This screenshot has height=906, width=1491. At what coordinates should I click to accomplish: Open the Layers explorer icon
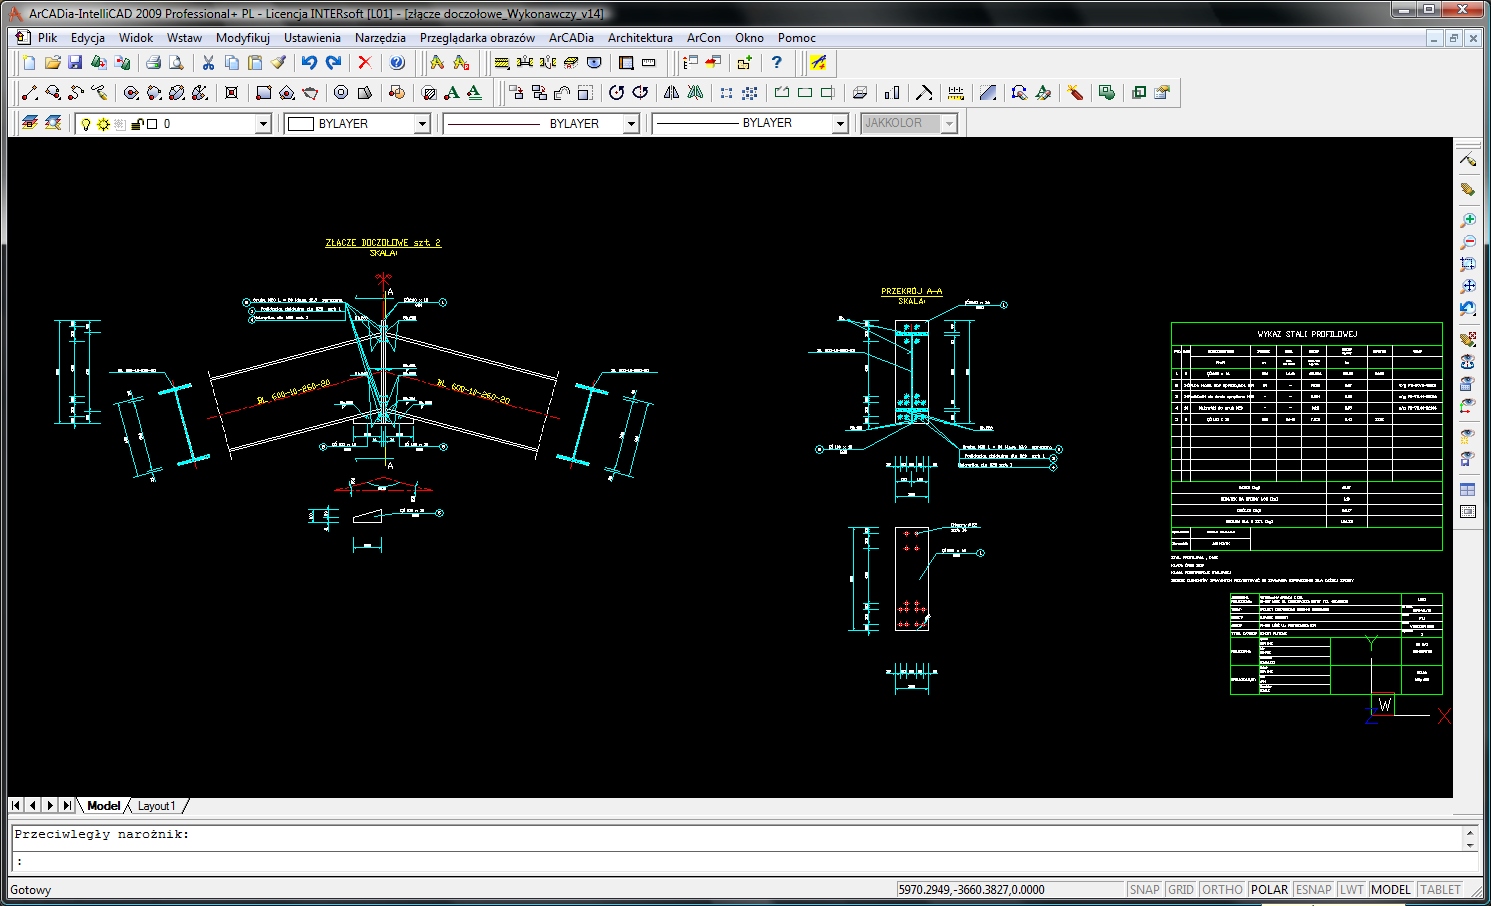(x=29, y=123)
